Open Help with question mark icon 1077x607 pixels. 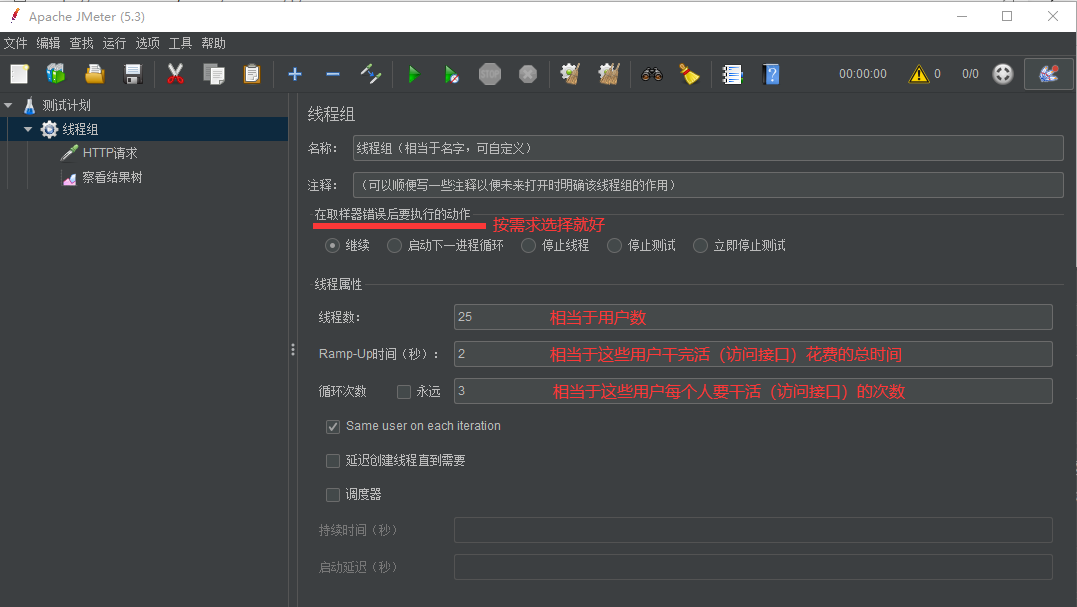pos(771,74)
